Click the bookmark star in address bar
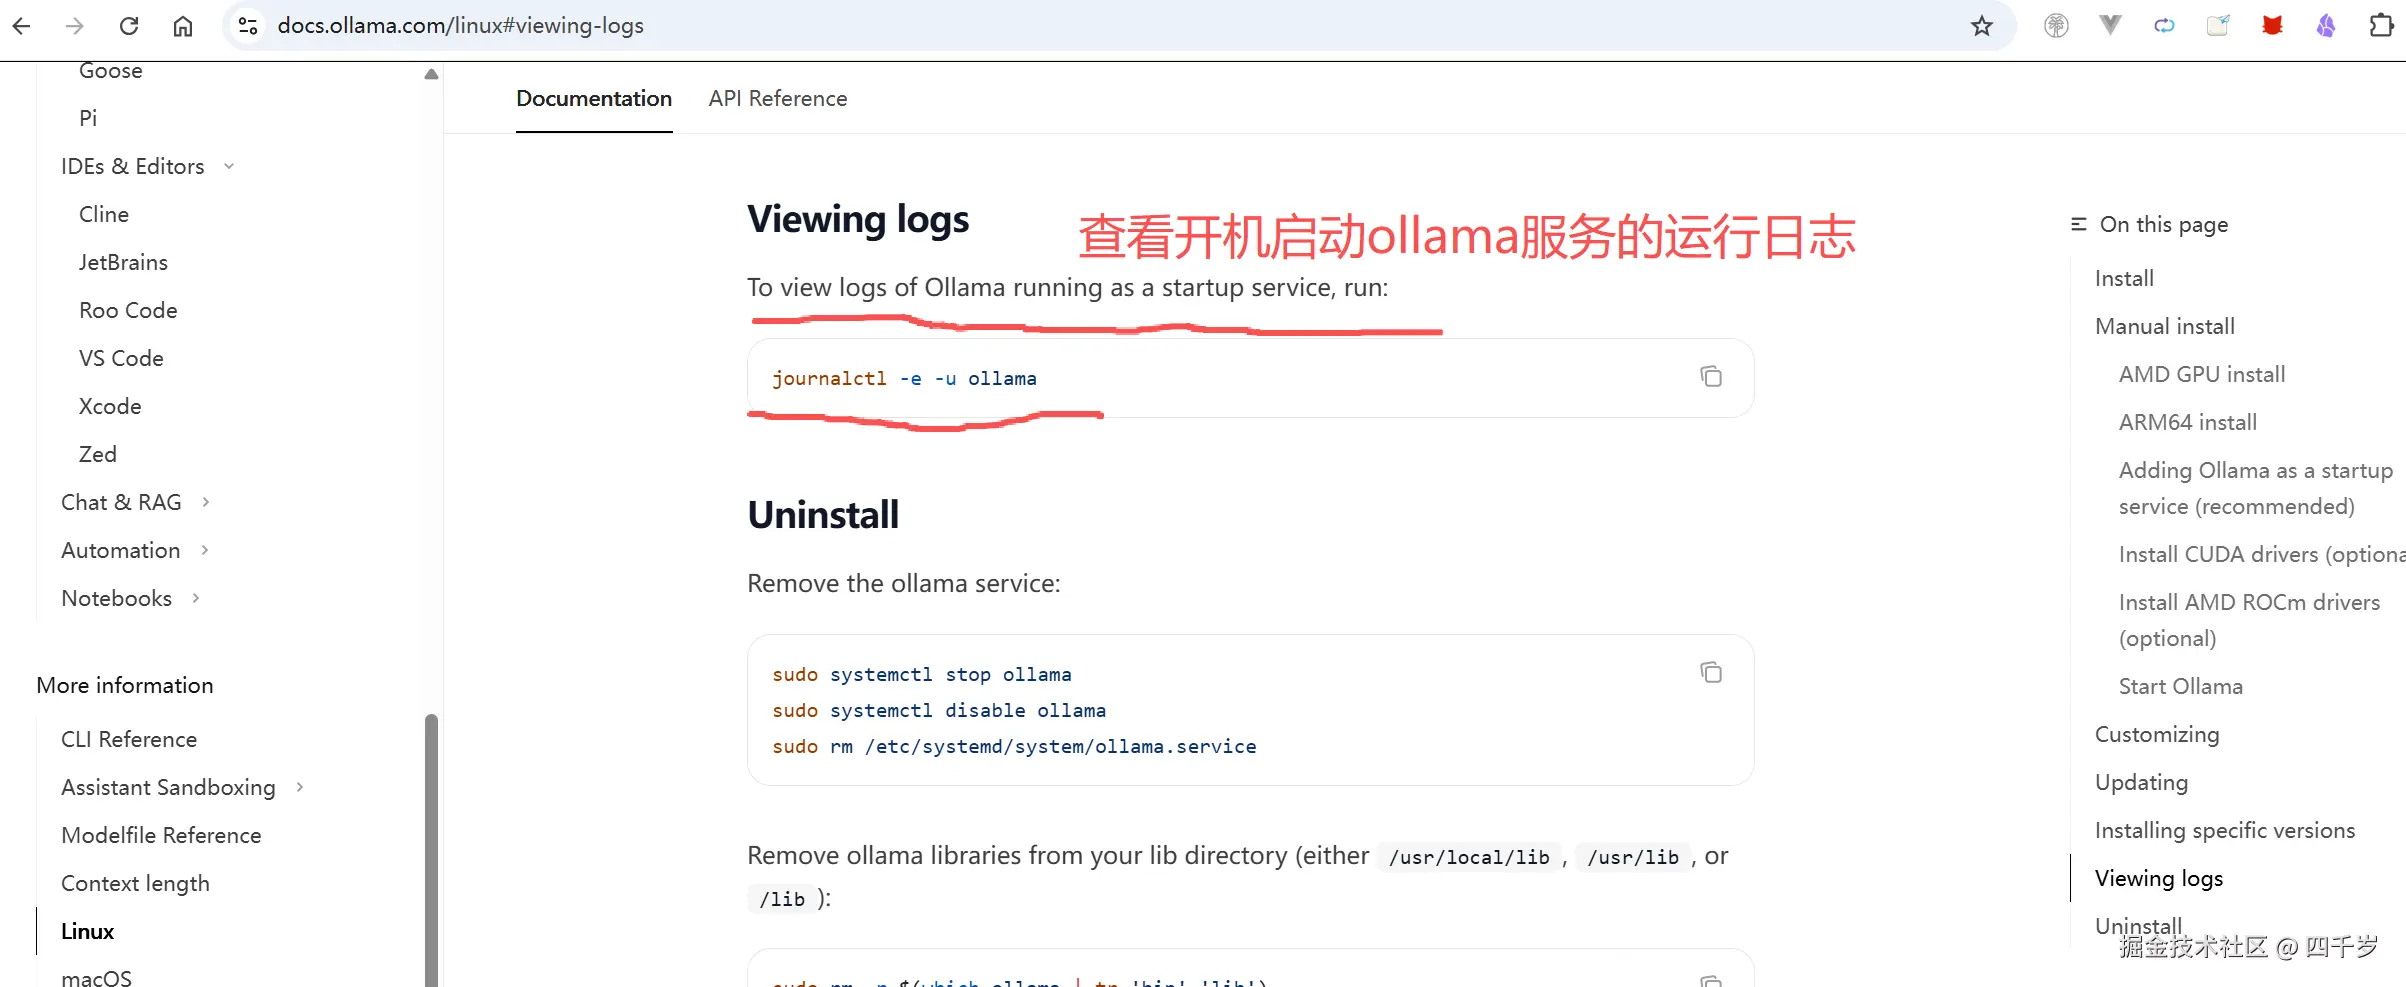This screenshot has width=2406, height=987. click(1981, 25)
